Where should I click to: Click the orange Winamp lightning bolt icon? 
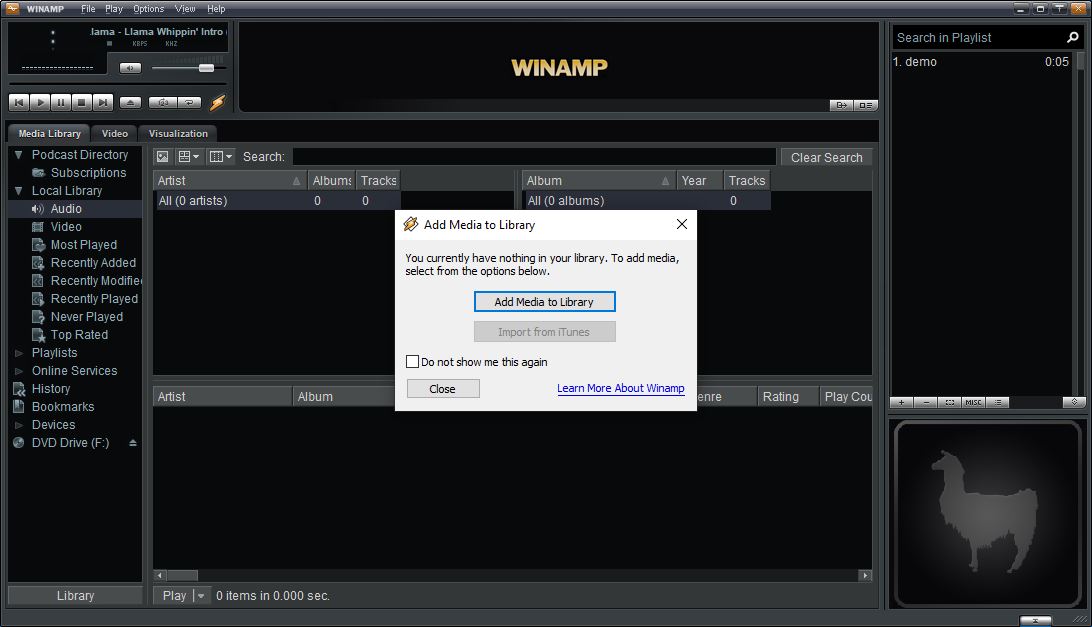[217, 102]
